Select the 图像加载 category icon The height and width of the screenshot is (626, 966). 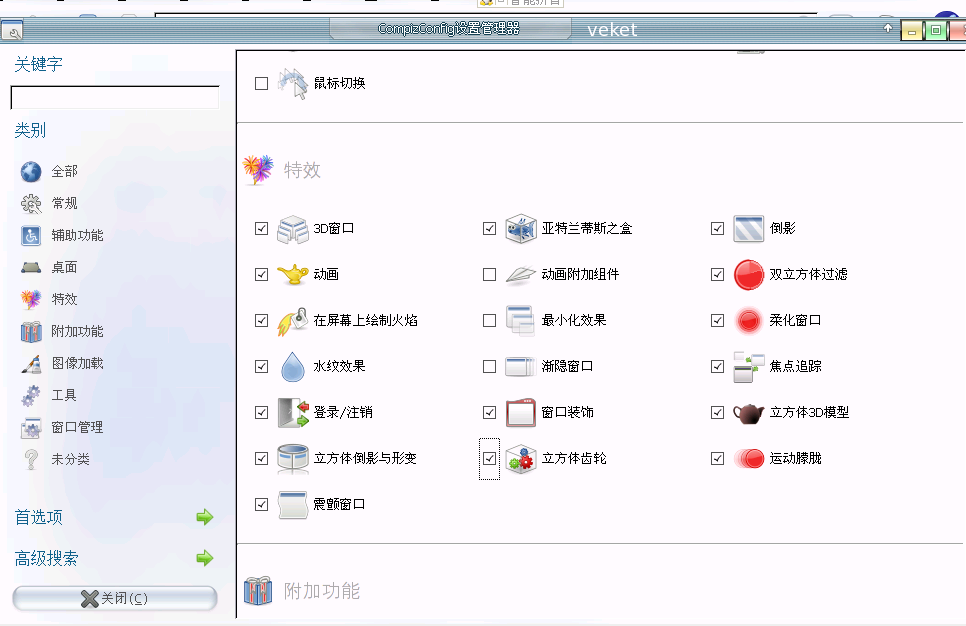pyautogui.click(x=31, y=364)
